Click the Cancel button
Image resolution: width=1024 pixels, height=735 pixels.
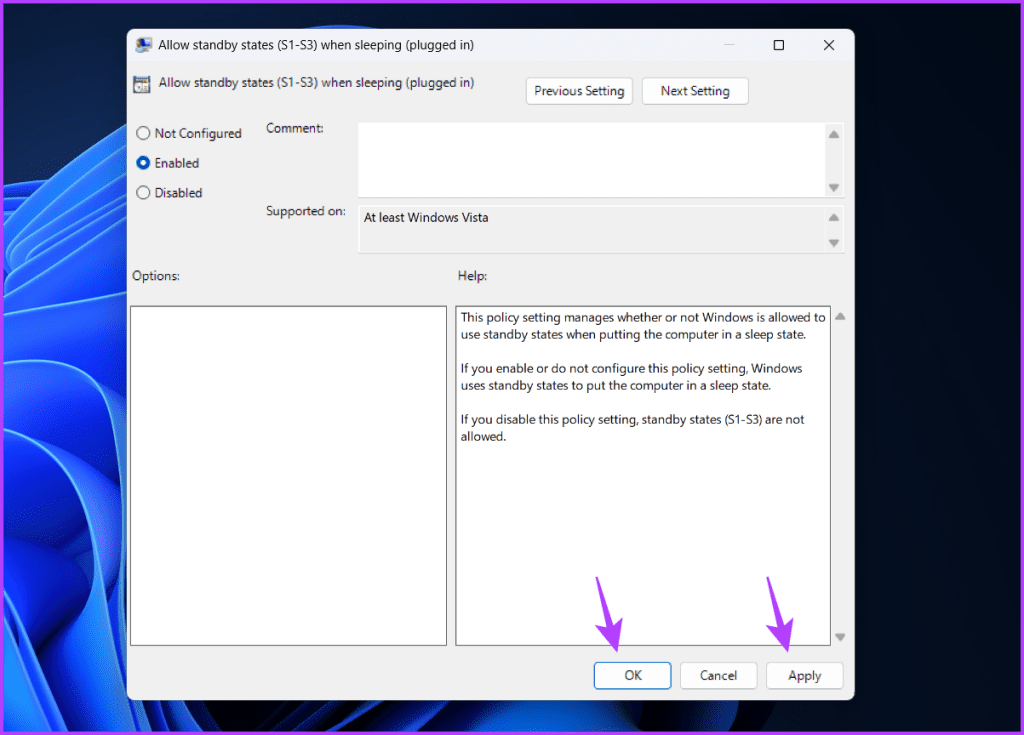click(x=718, y=676)
